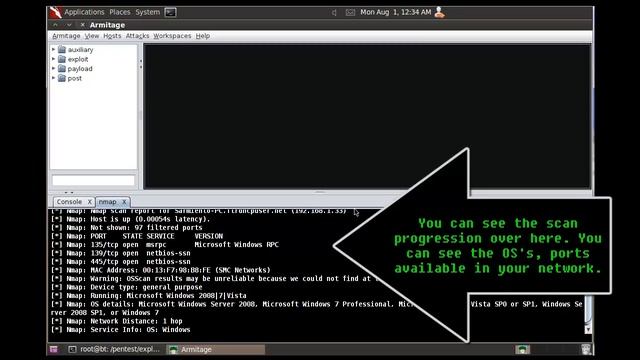640x360 pixels.
Task: Open the System menu
Action: [147, 12]
